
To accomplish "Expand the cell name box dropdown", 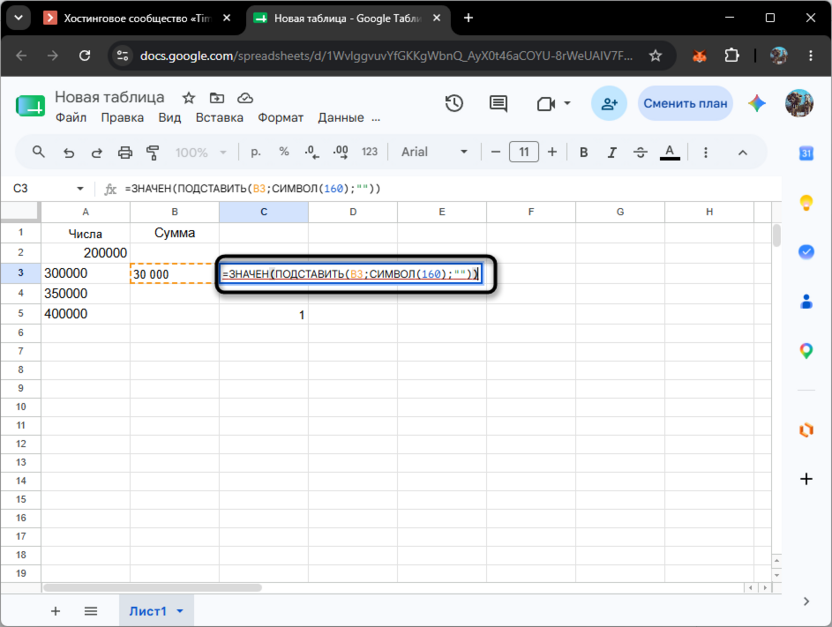I will click(x=80, y=188).
